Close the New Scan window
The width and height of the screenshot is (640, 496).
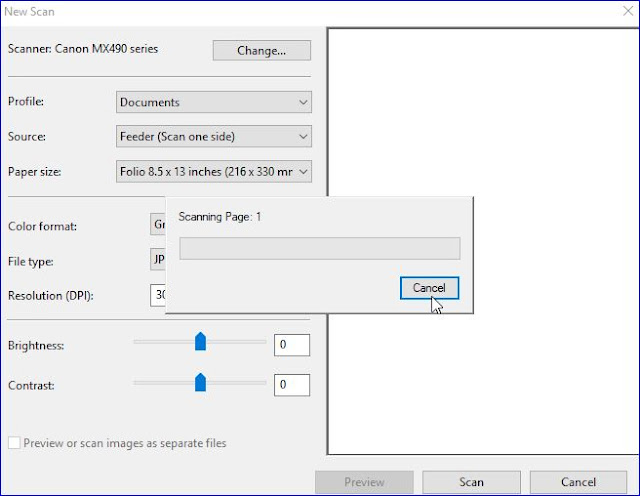(628, 11)
